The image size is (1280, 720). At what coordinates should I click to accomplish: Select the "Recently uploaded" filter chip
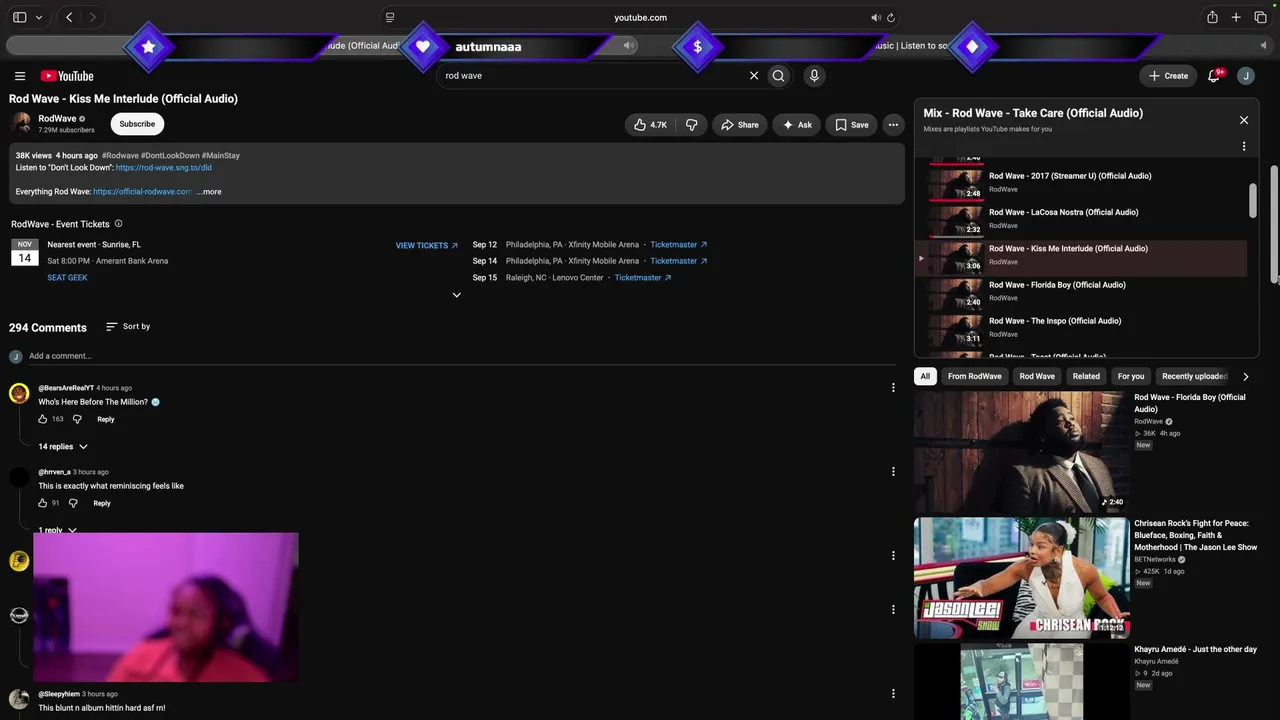[1194, 377]
